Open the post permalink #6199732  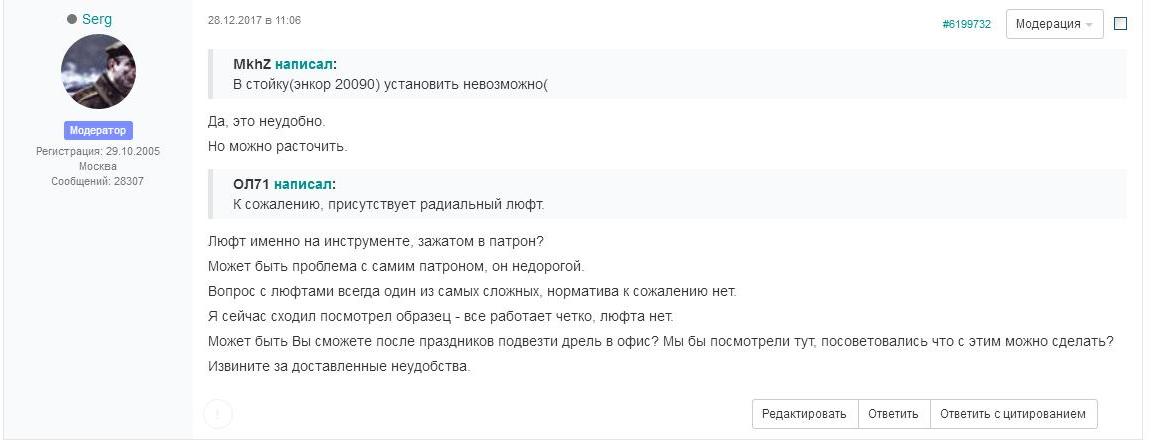tap(966, 24)
